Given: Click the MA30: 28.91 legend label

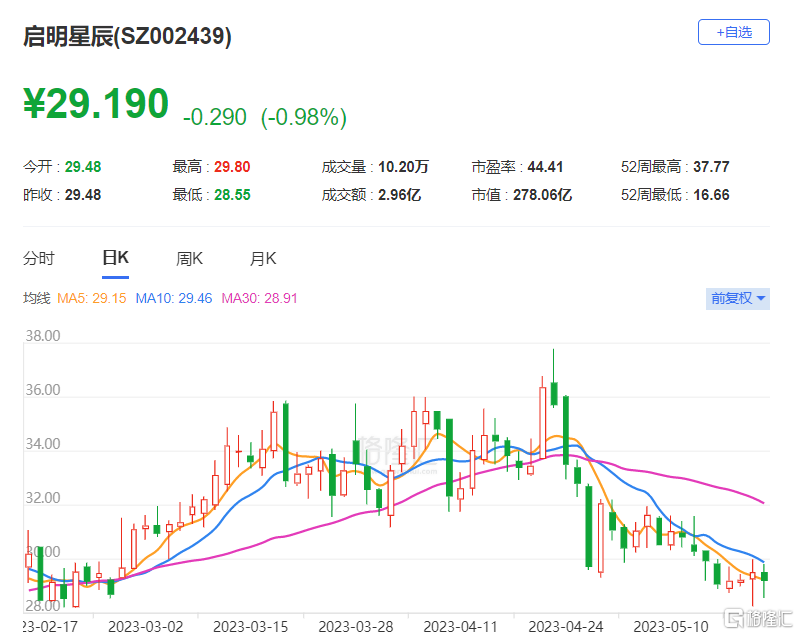Looking at the screenshot, I should [x=259, y=298].
